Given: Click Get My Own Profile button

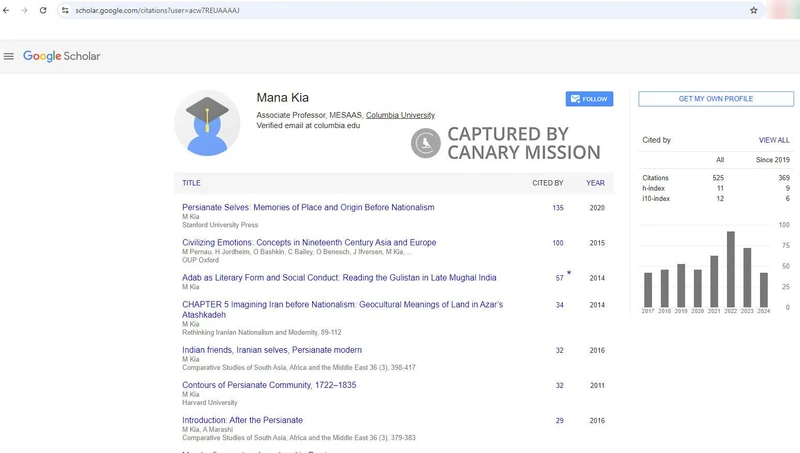Looking at the screenshot, I should [716, 99].
